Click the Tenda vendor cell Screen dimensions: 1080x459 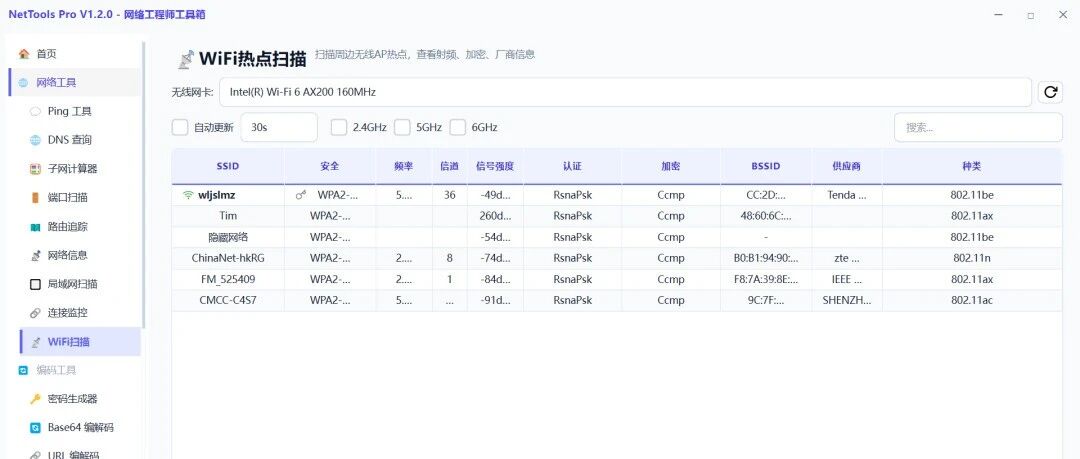click(x=847, y=195)
